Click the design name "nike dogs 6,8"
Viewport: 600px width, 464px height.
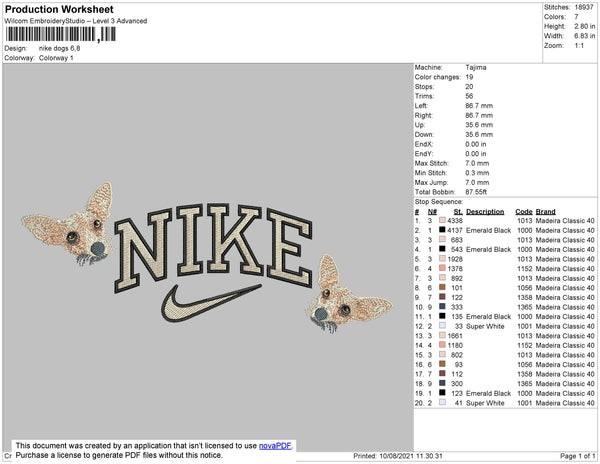60,49
